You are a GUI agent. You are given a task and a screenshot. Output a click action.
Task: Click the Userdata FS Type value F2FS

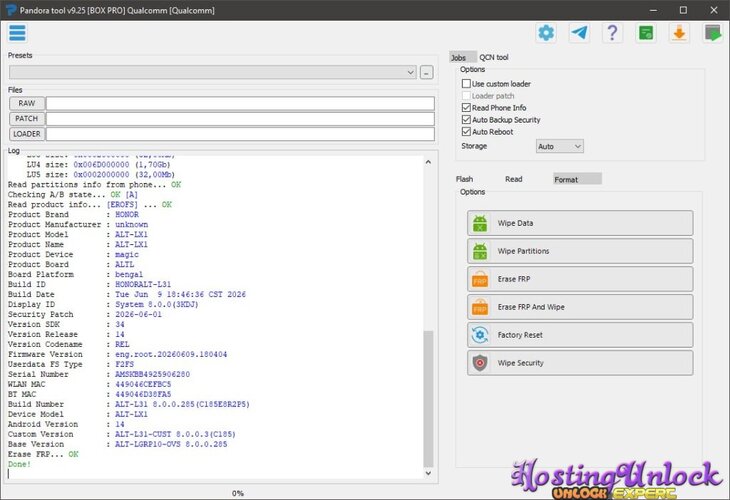pyautogui.click(x=124, y=364)
